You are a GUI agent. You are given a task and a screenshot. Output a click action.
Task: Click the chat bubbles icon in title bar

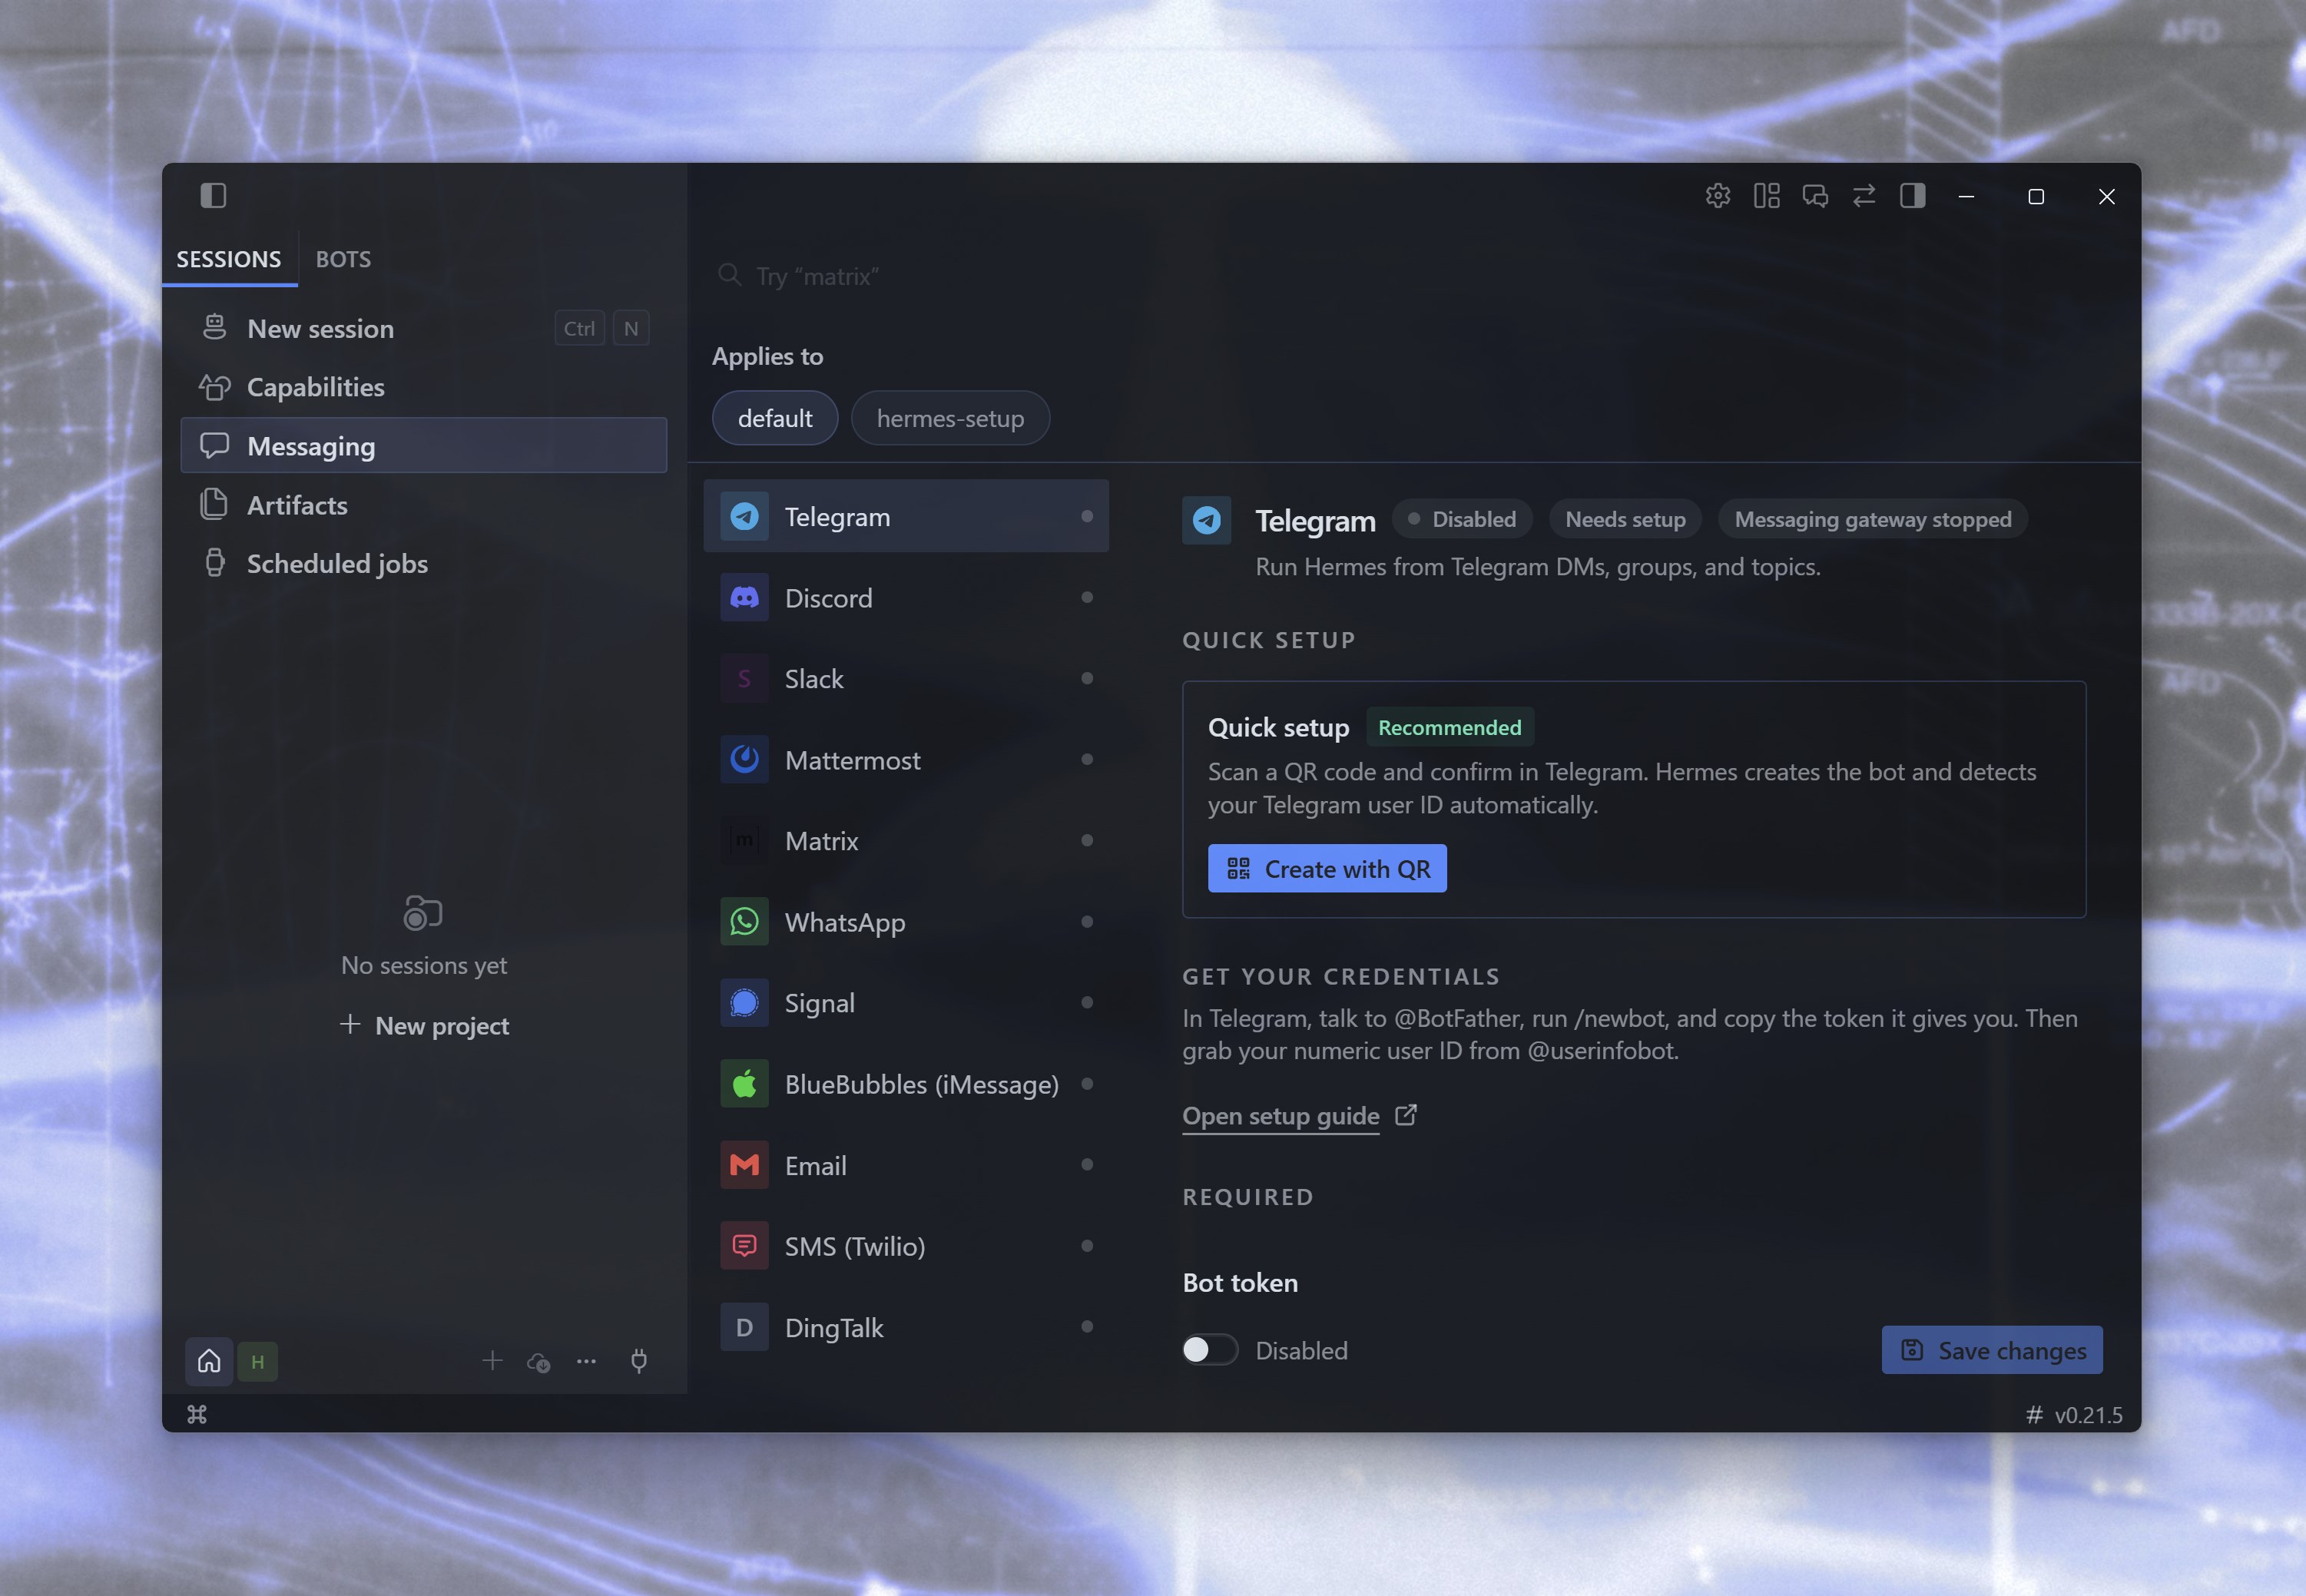click(1815, 196)
